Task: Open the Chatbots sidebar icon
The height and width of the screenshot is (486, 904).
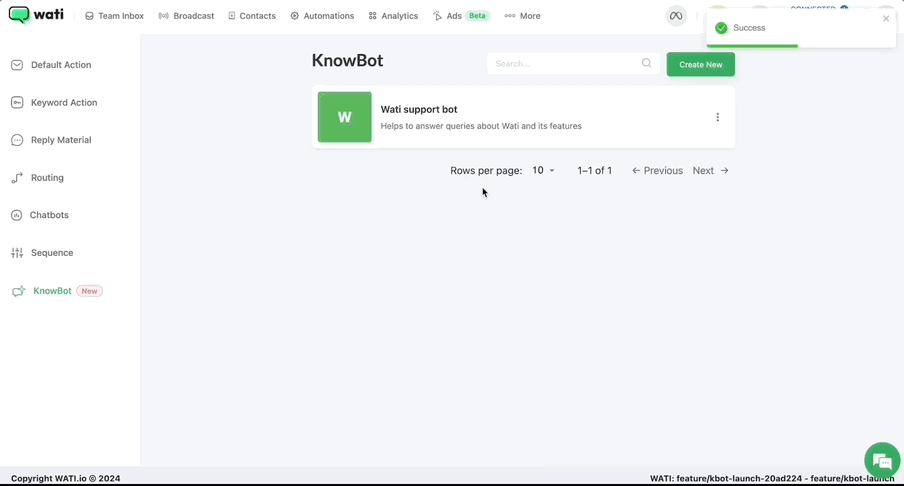Action: 16,215
